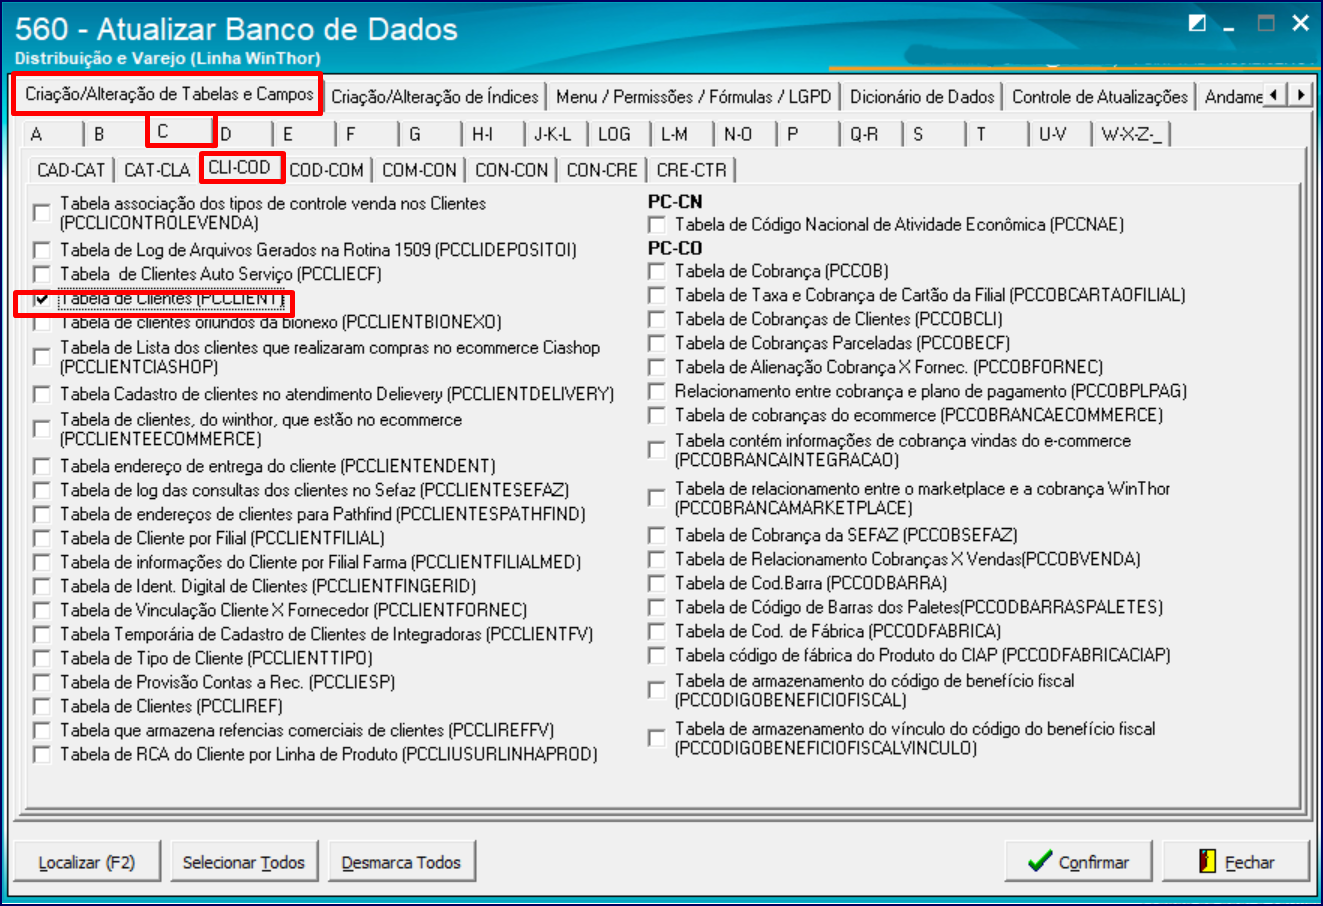Confirm the selection with Confirmar button

[x=1078, y=861]
